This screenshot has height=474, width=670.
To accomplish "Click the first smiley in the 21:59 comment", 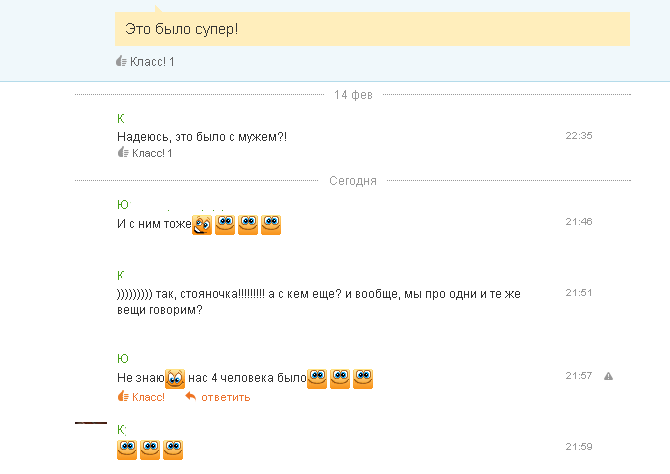I will tap(127, 450).
